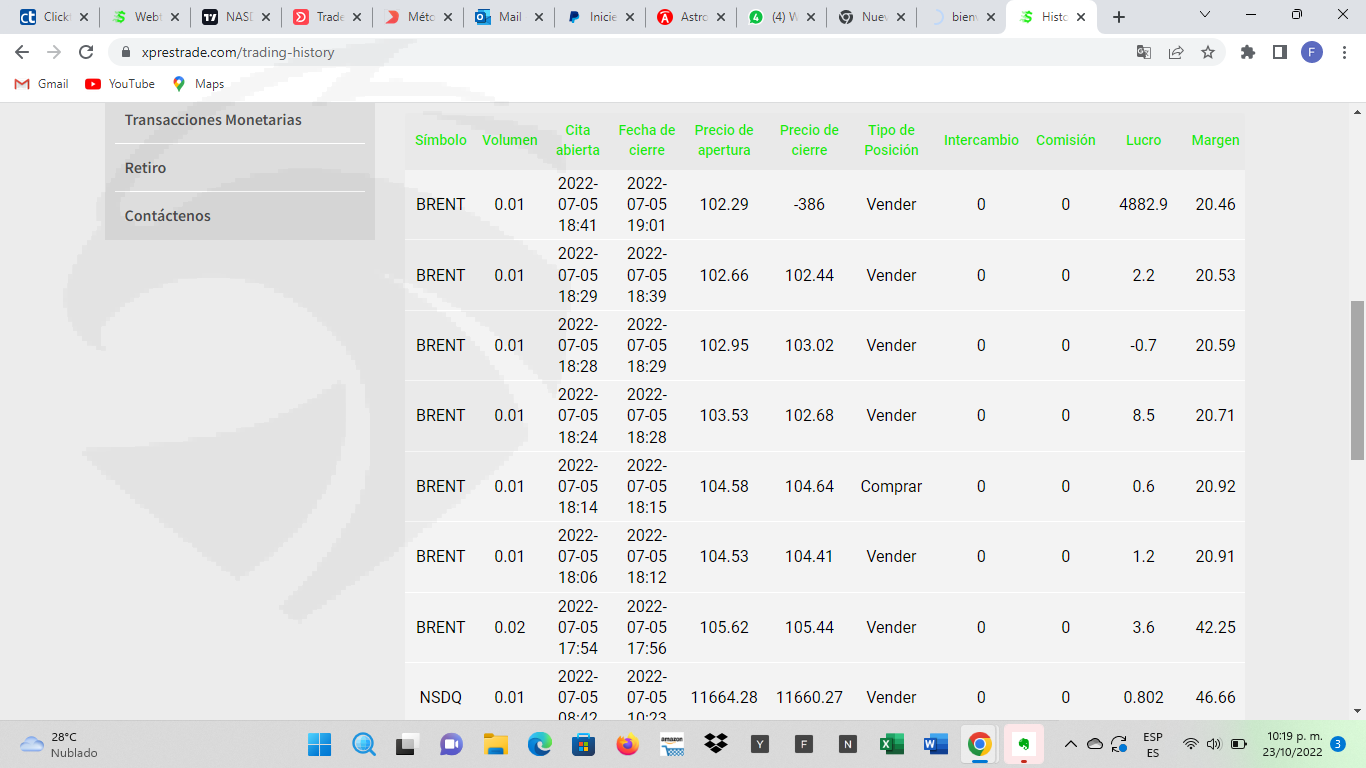Open taskbar Search
The height and width of the screenshot is (768, 1366).
tap(364, 744)
